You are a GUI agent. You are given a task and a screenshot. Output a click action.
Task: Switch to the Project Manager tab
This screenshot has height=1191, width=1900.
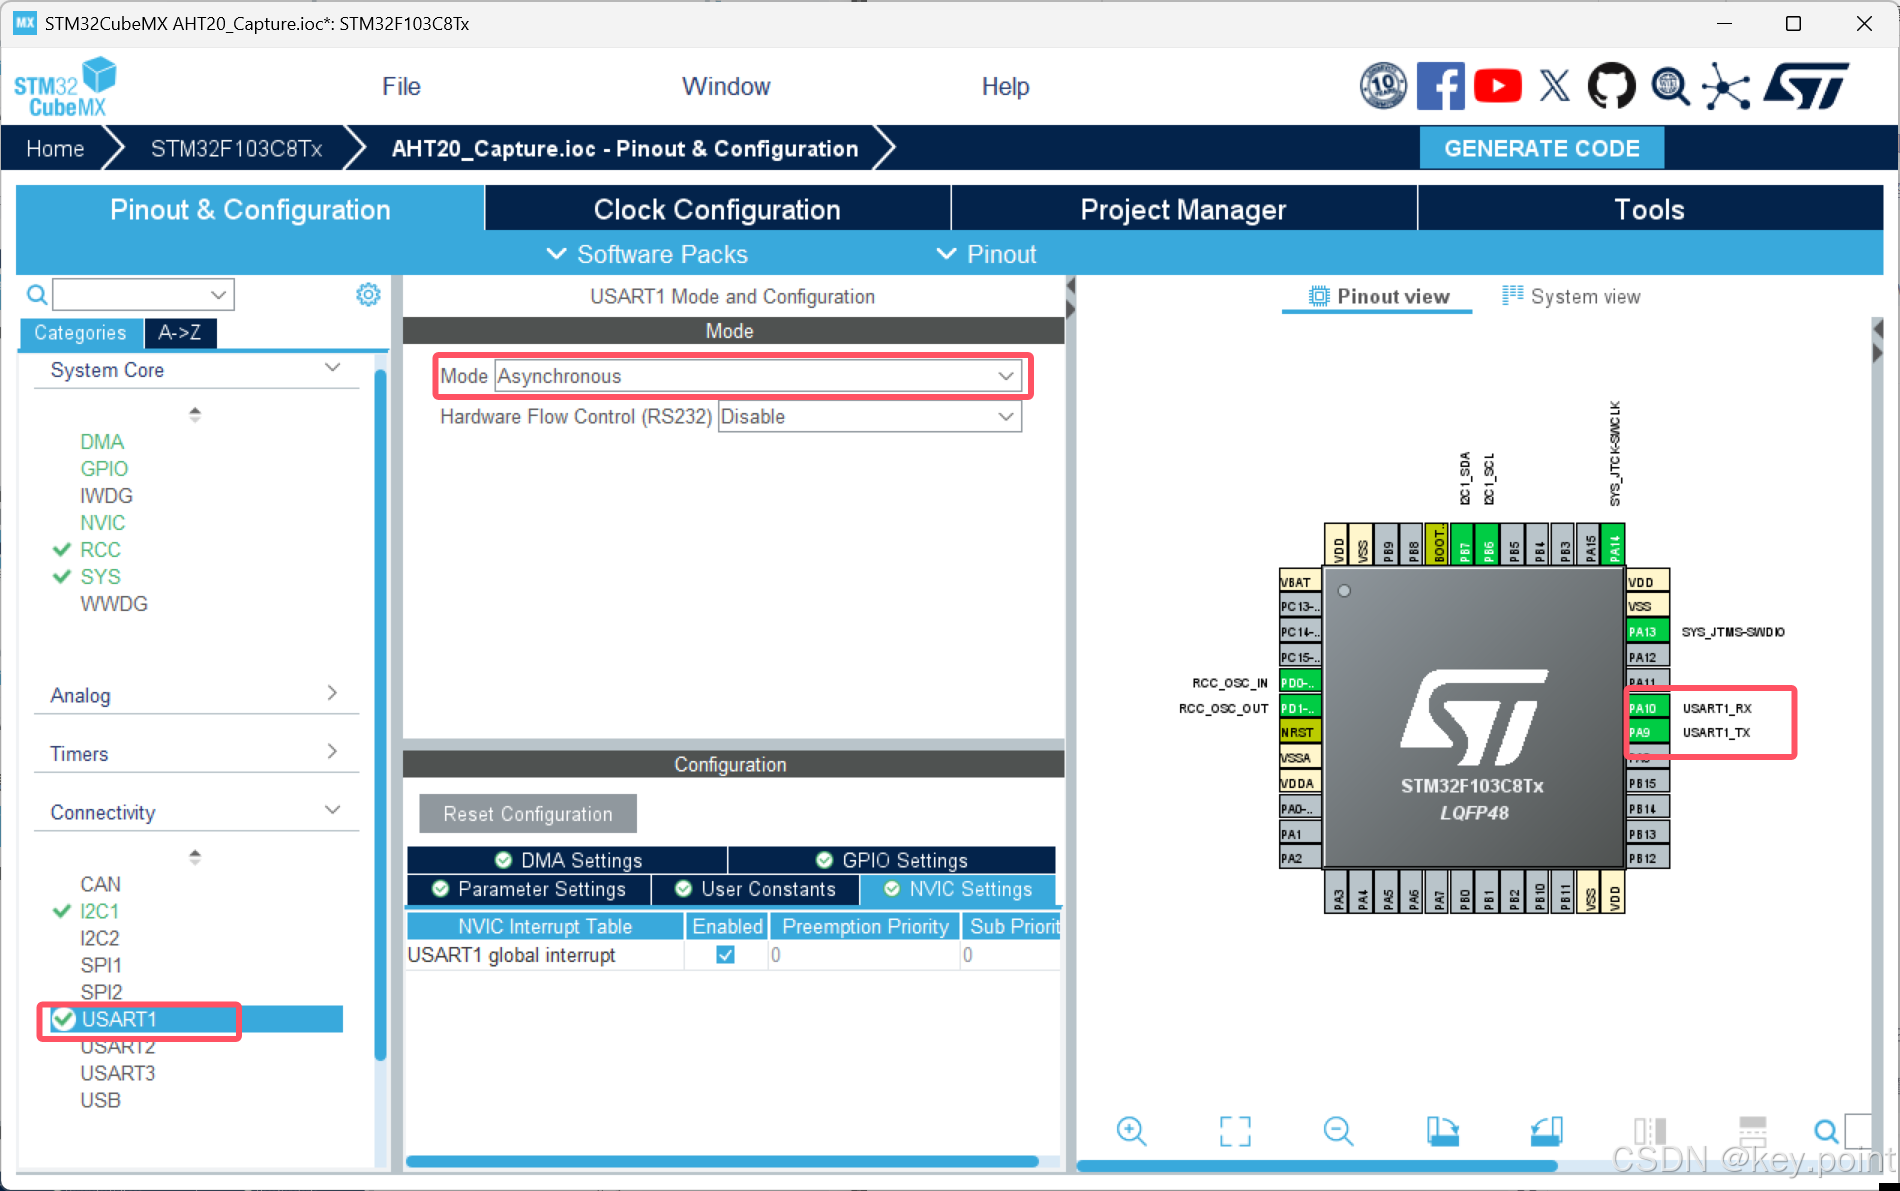[x=1183, y=209]
